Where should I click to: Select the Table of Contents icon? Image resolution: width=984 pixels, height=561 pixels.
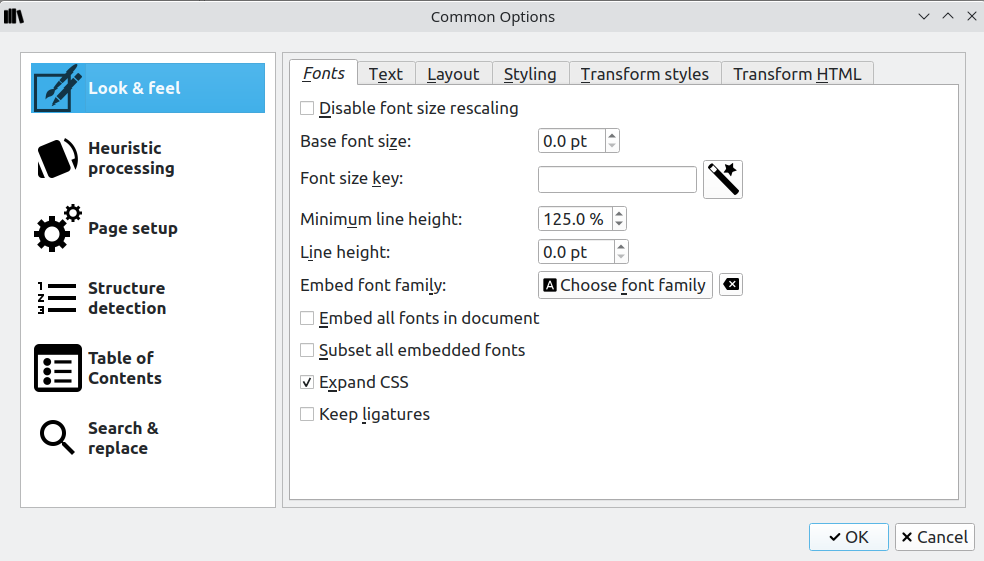[57, 368]
